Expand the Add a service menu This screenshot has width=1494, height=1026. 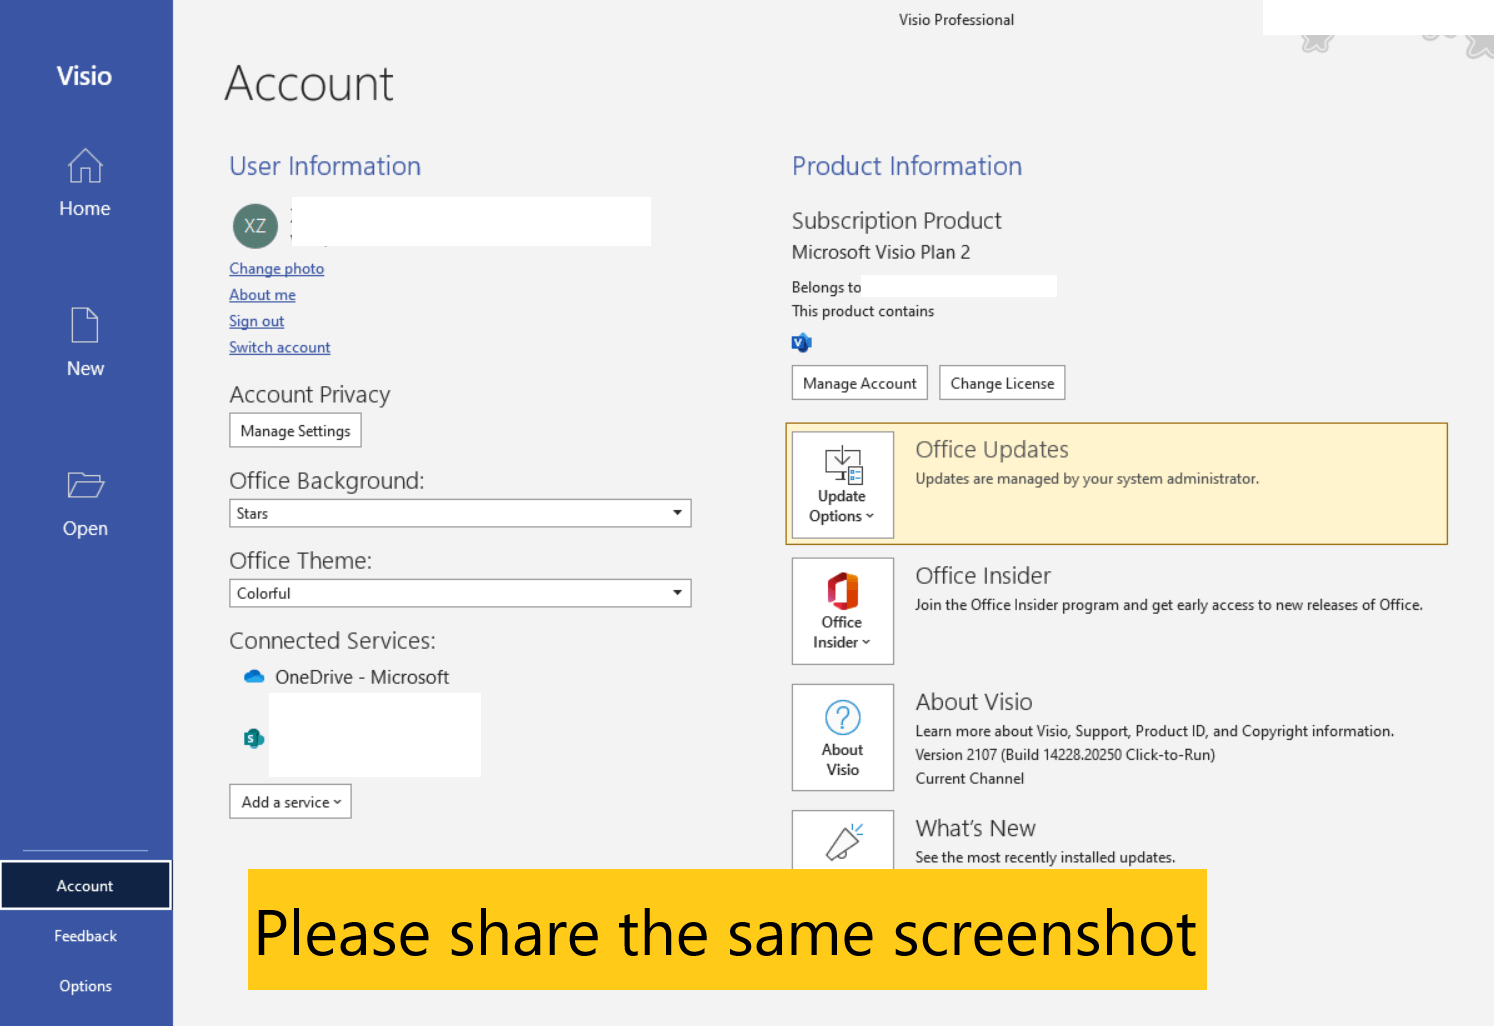(x=290, y=801)
